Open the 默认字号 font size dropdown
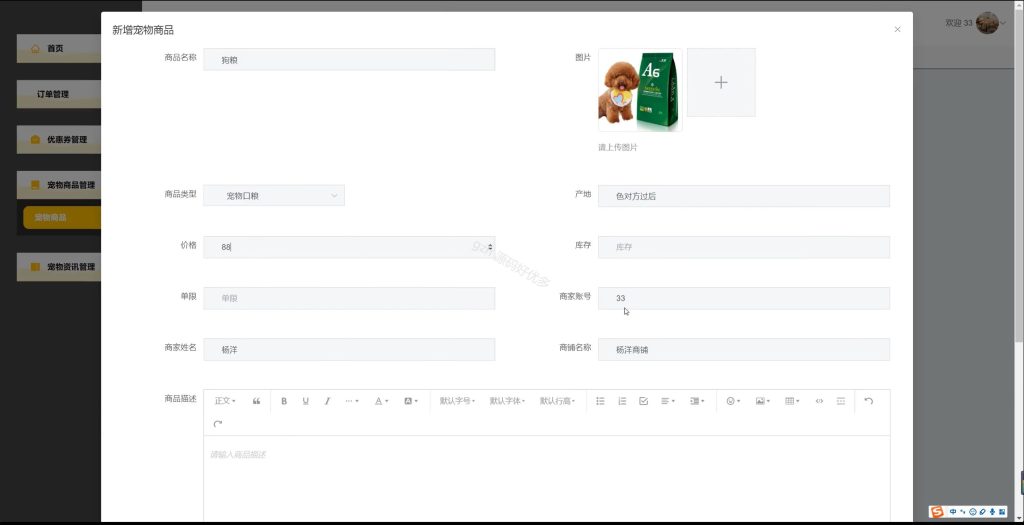Screen dimensions: 1024x525 click(x=457, y=401)
